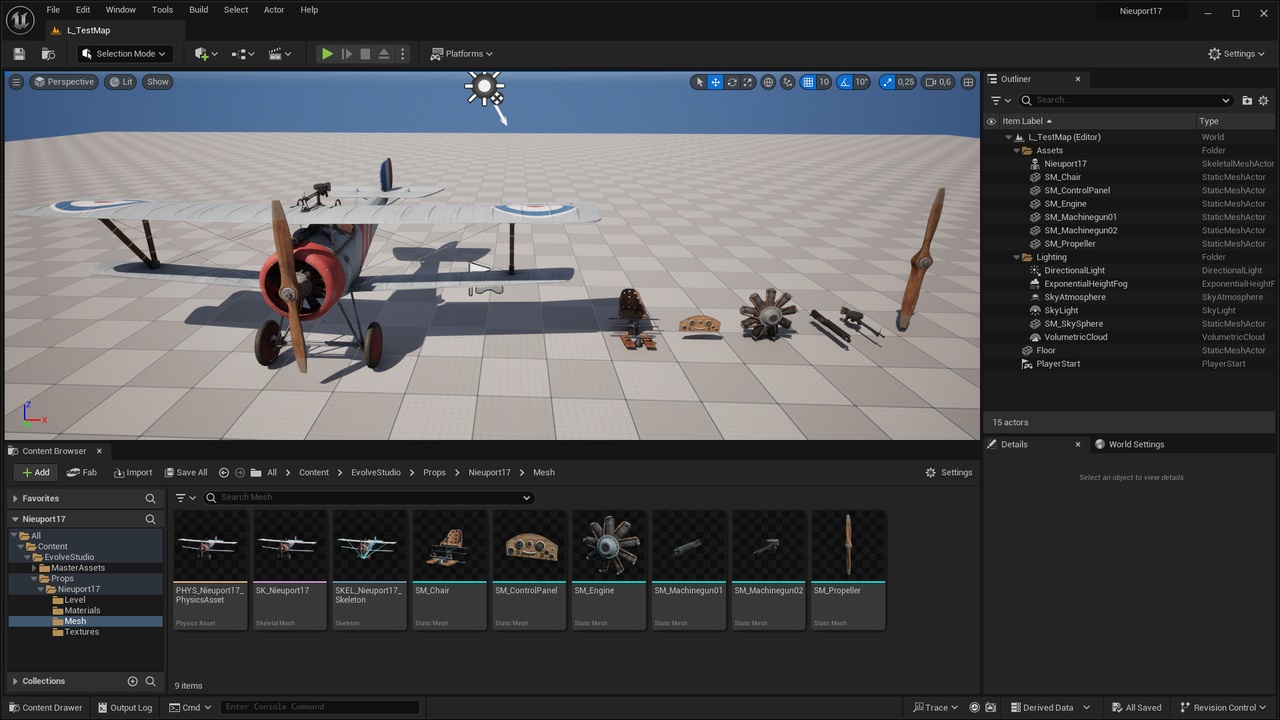Image resolution: width=1280 pixels, height=720 pixels.
Task: Open the Window menu
Action: [121, 10]
